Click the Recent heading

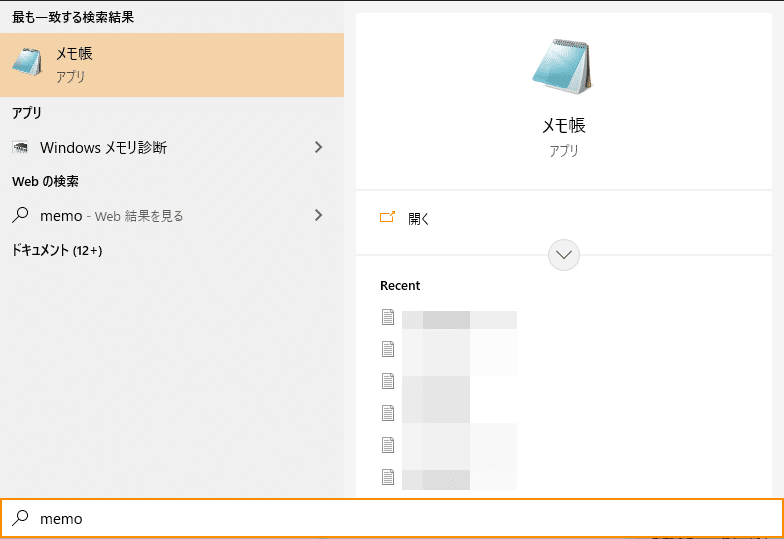point(400,286)
